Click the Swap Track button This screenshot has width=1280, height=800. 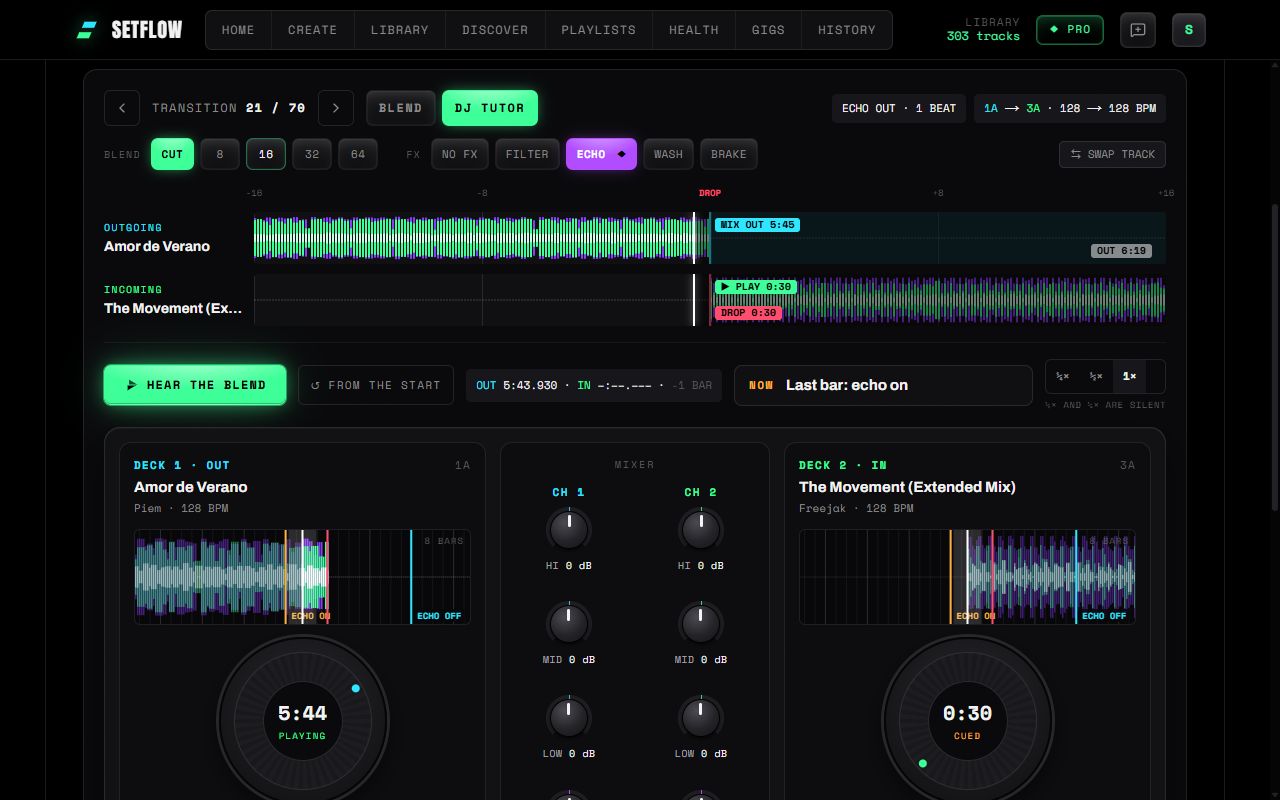(x=1112, y=154)
